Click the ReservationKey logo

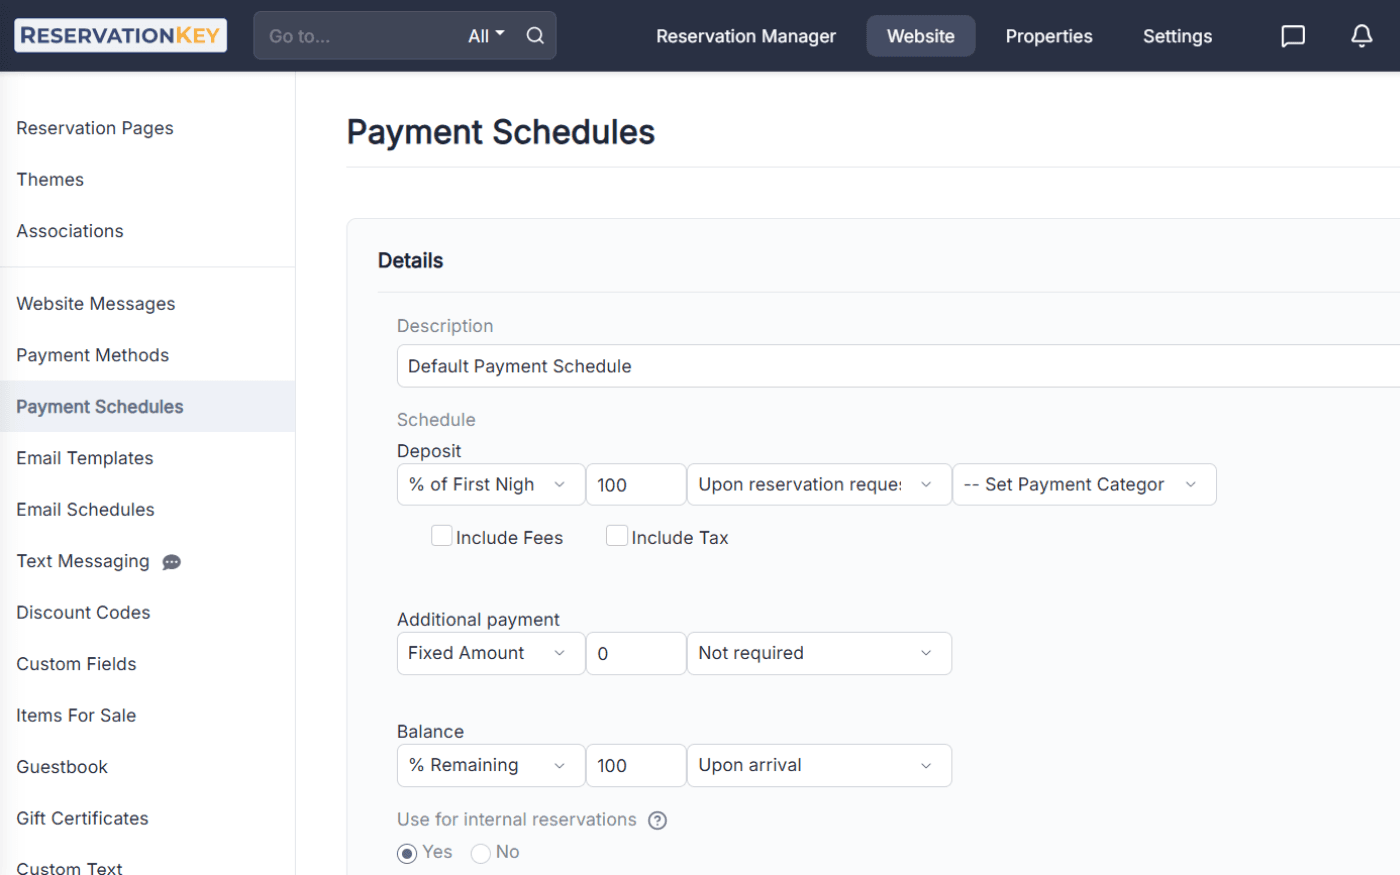(x=119, y=34)
